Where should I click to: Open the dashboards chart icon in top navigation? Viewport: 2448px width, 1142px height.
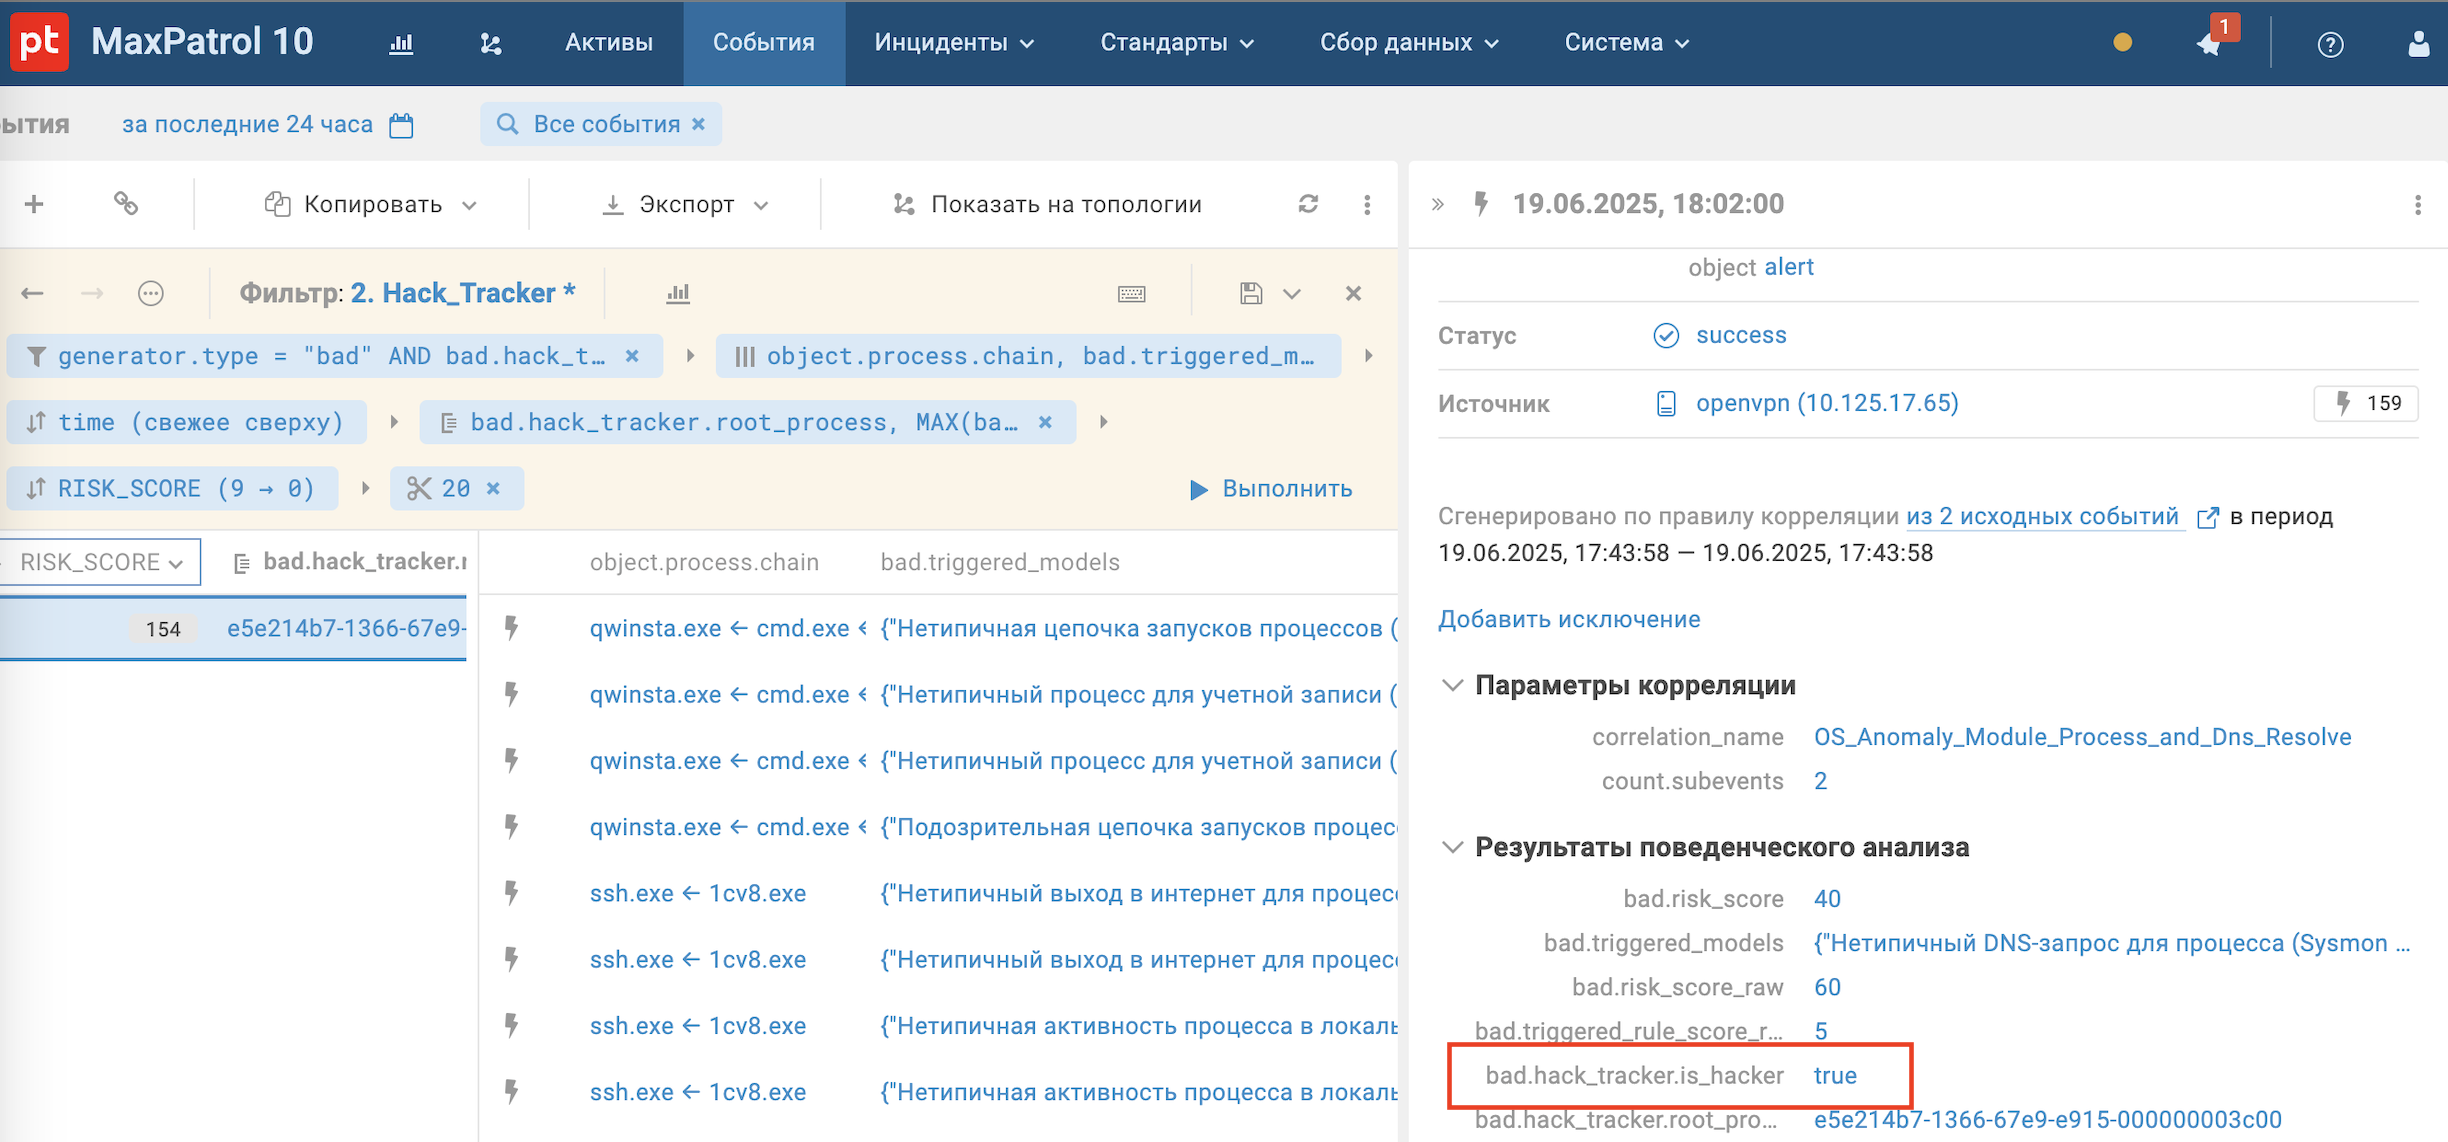pos(401,43)
